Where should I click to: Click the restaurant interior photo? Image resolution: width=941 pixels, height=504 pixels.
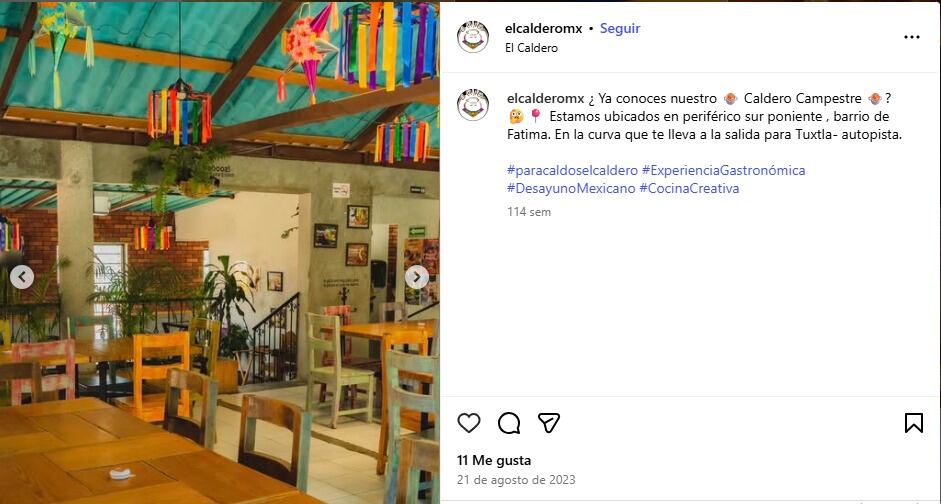[x=220, y=252]
